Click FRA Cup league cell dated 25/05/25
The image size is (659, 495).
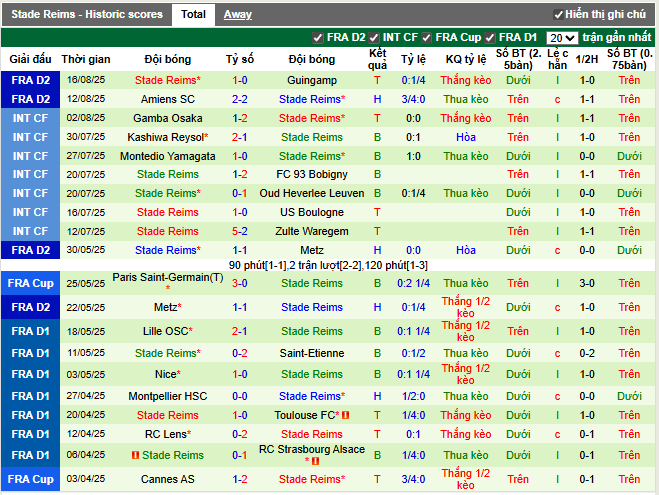(x=30, y=283)
